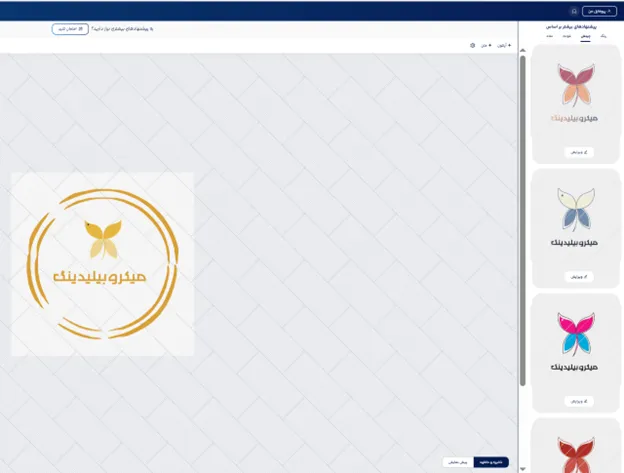Click the ذخیره و دانلود save button
Screen dimensions: 624x473
pos(491,462)
